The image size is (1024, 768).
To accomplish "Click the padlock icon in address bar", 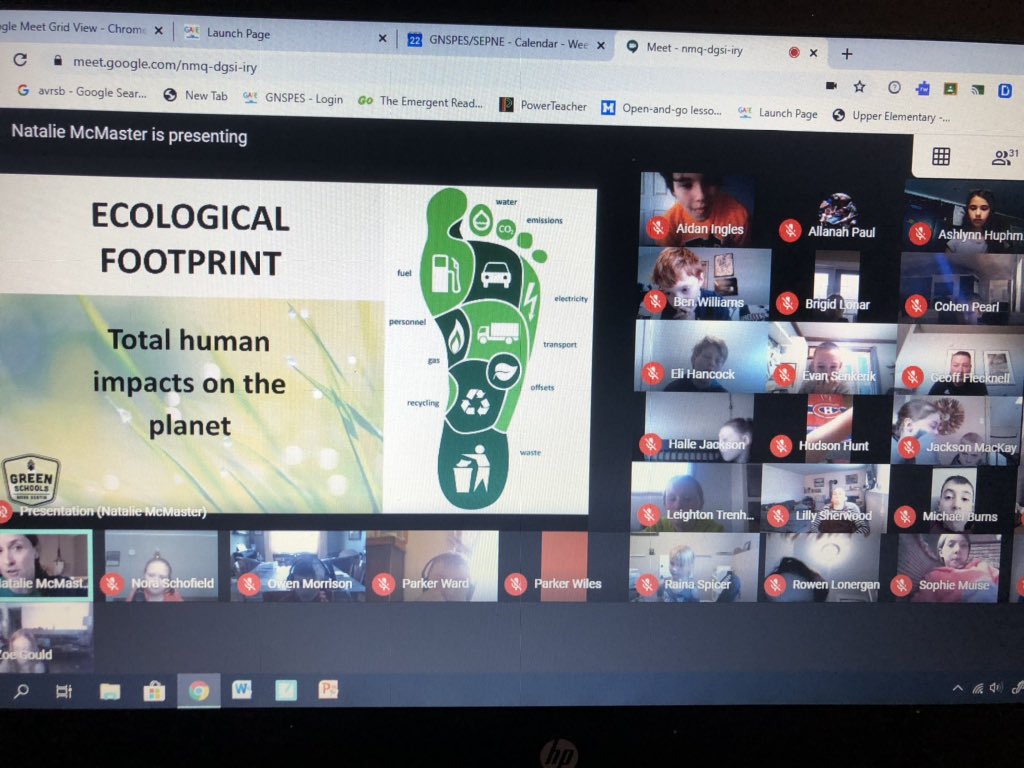I will [57, 61].
